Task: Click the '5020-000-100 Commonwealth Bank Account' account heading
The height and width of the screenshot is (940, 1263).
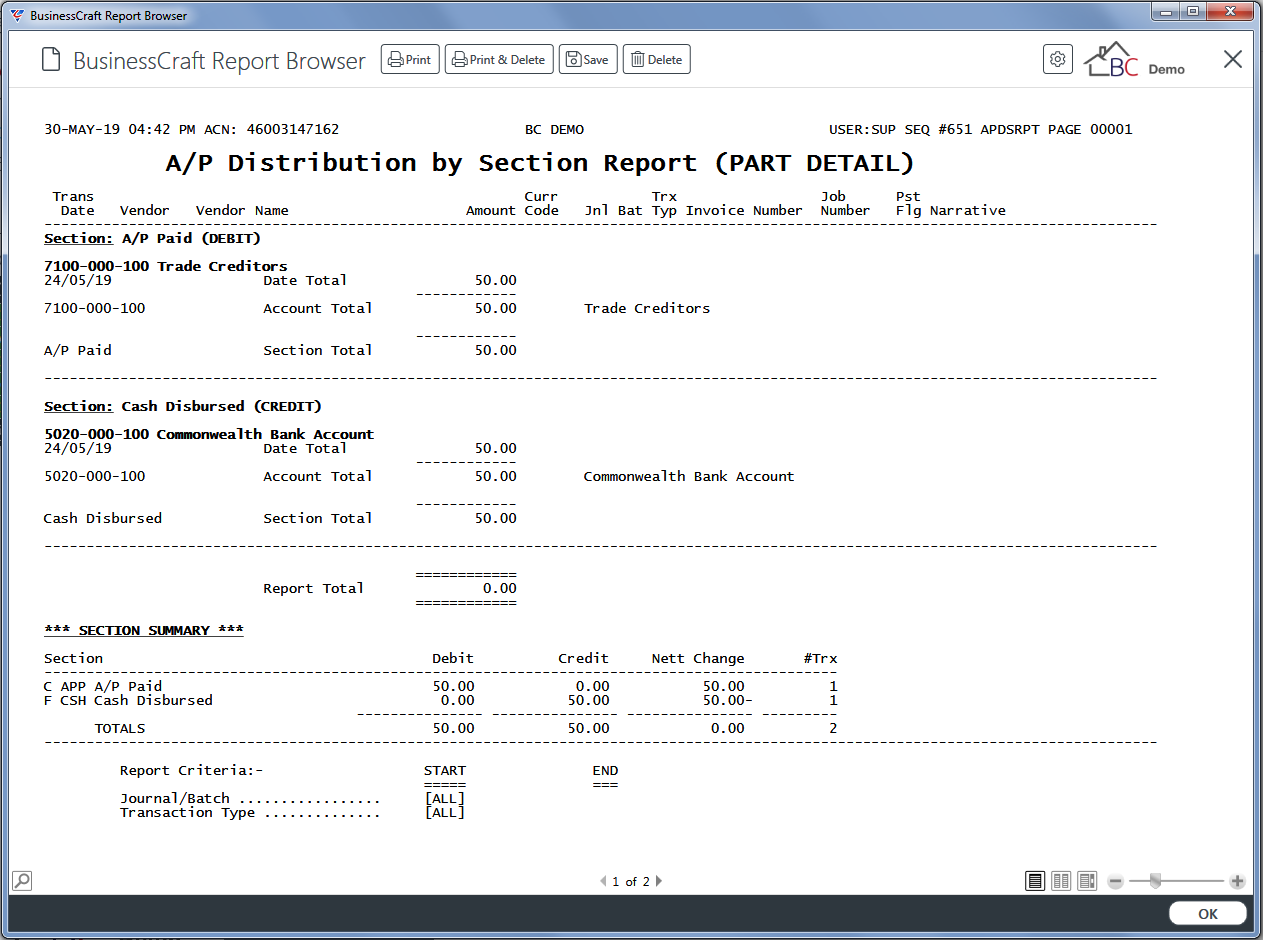Action: 209,434
